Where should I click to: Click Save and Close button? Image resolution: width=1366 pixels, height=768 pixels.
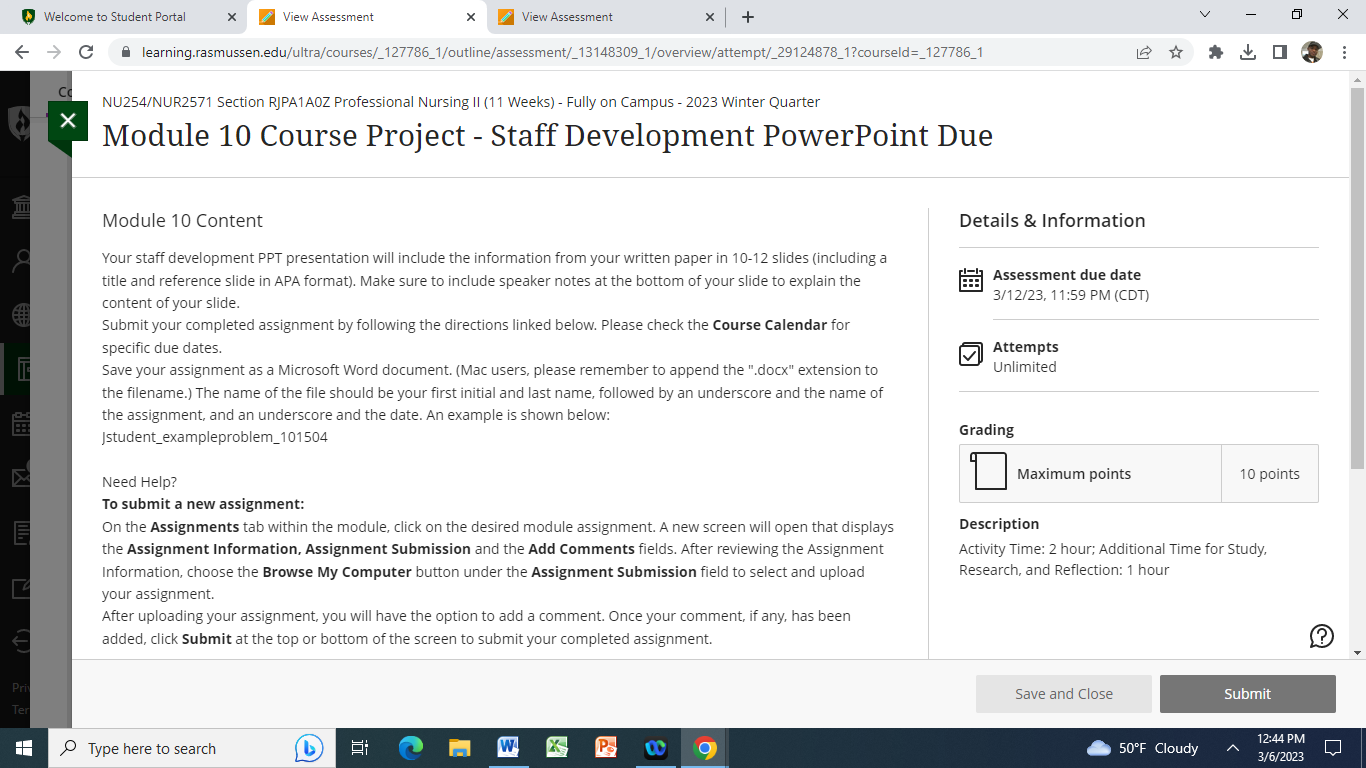1064,694
